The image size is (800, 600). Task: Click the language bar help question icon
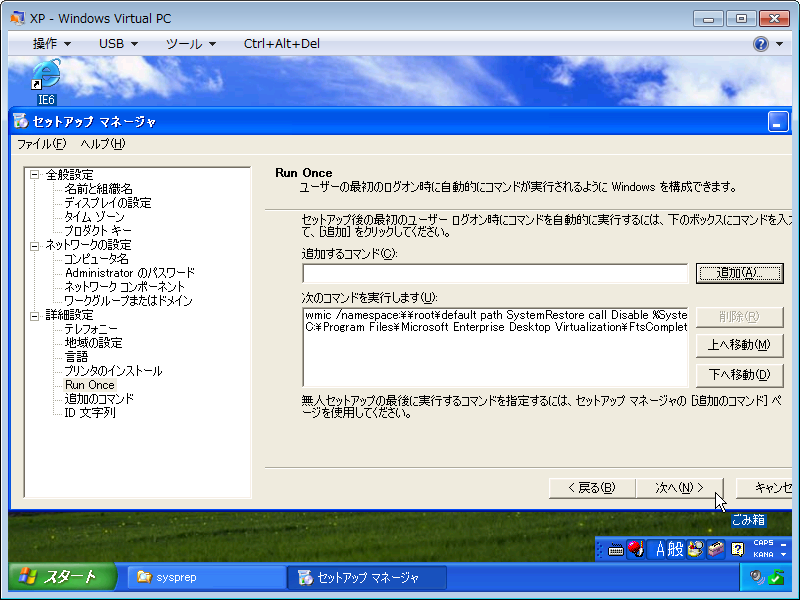point(737,549)
